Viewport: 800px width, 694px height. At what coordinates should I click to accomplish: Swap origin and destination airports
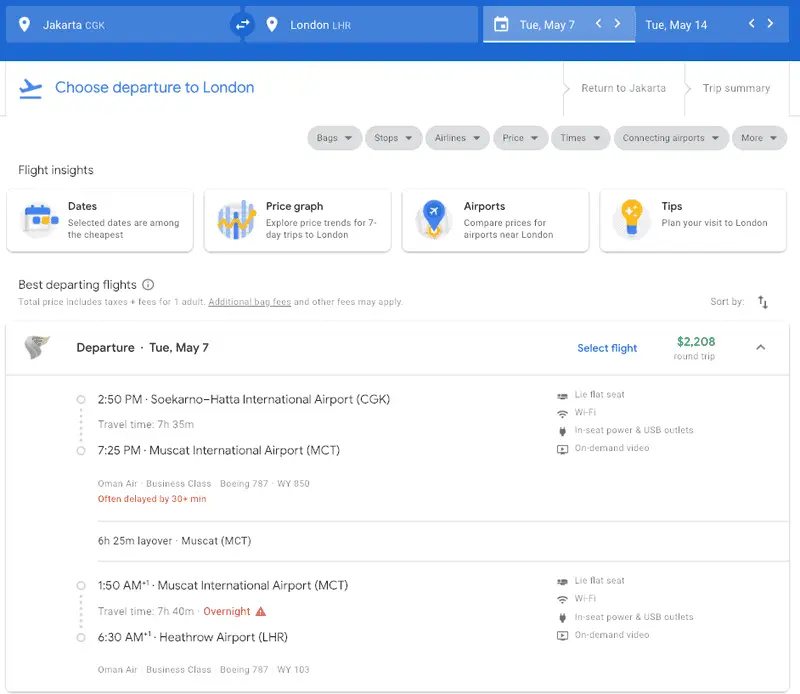242,24
